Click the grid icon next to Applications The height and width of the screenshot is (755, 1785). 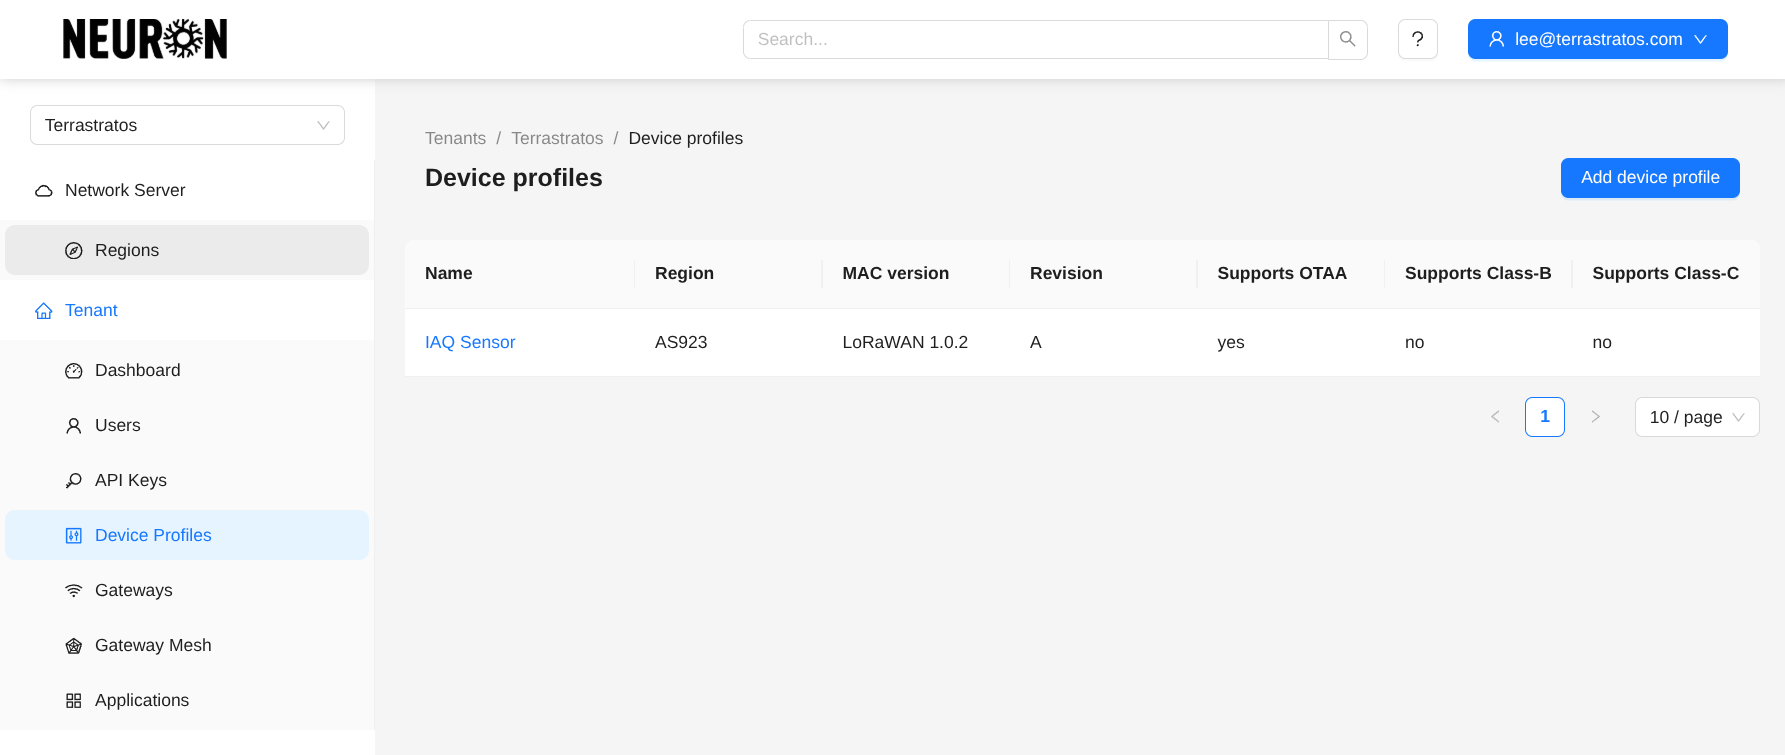[74, 701]
